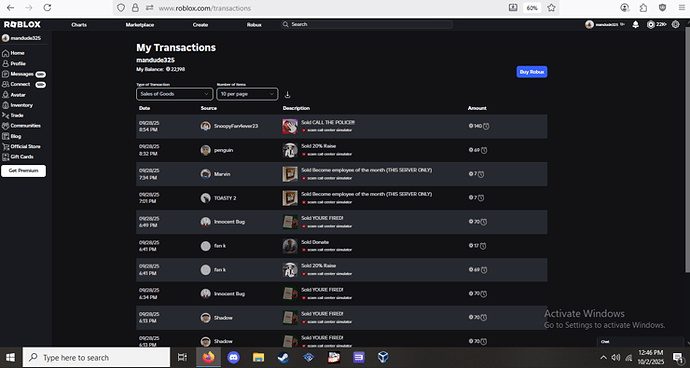690x368 pixels.
Task: Open the mandude325 sidebar profile link
Action: 21,38
